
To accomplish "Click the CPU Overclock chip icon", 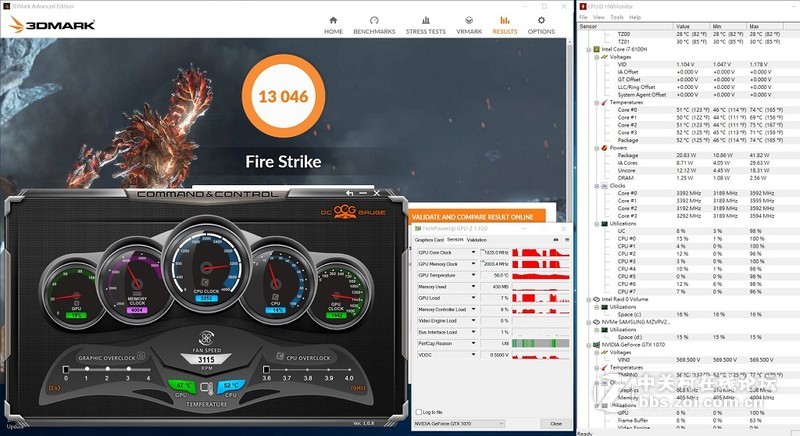I will (x=280, y=356).
